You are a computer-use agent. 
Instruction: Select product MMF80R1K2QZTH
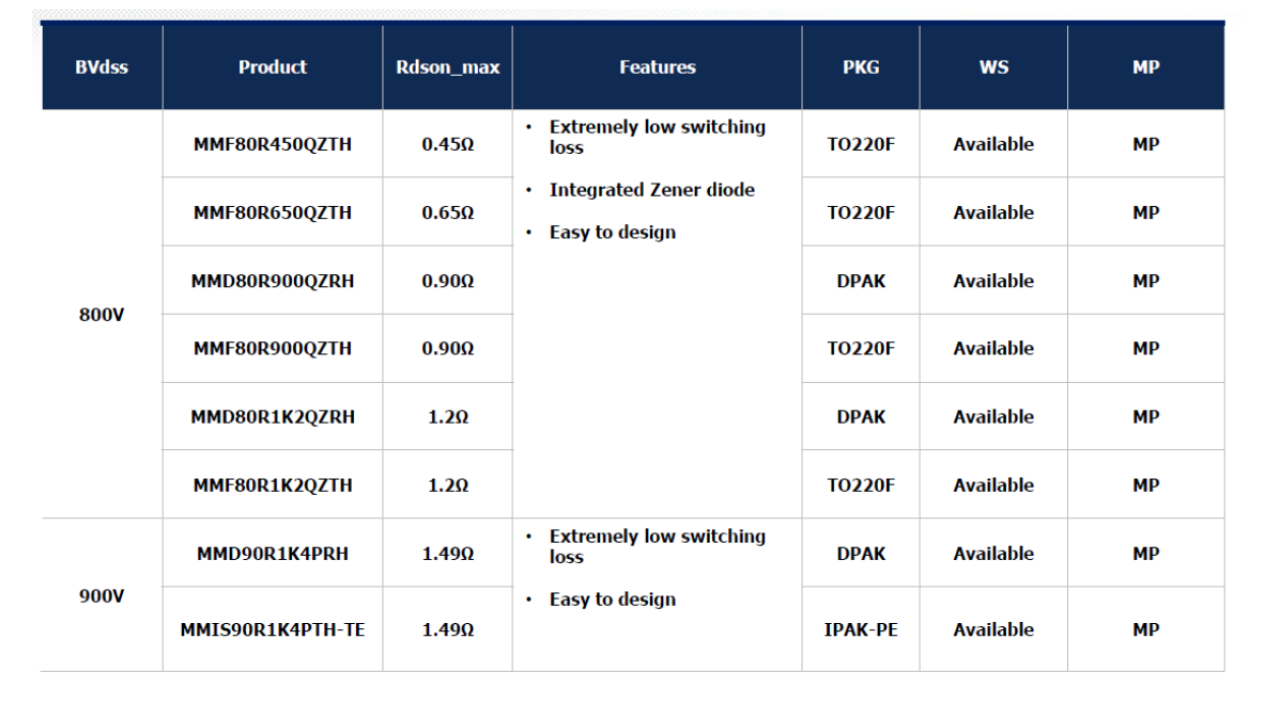coord(272,485)
